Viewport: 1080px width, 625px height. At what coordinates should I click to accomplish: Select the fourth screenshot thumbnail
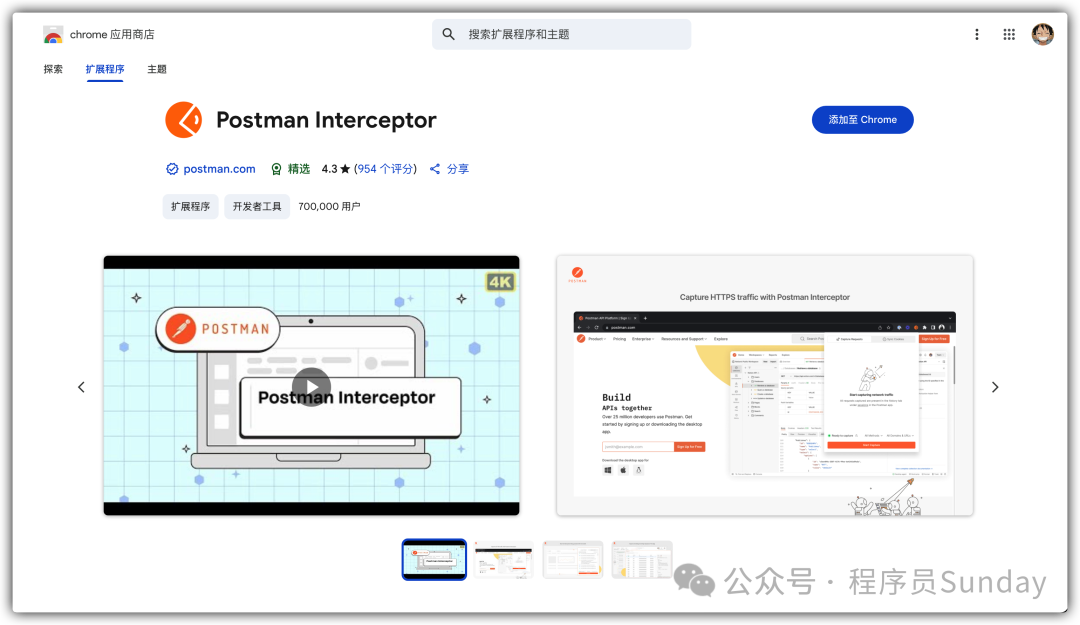pyautogui.click(x=642, y=560)
